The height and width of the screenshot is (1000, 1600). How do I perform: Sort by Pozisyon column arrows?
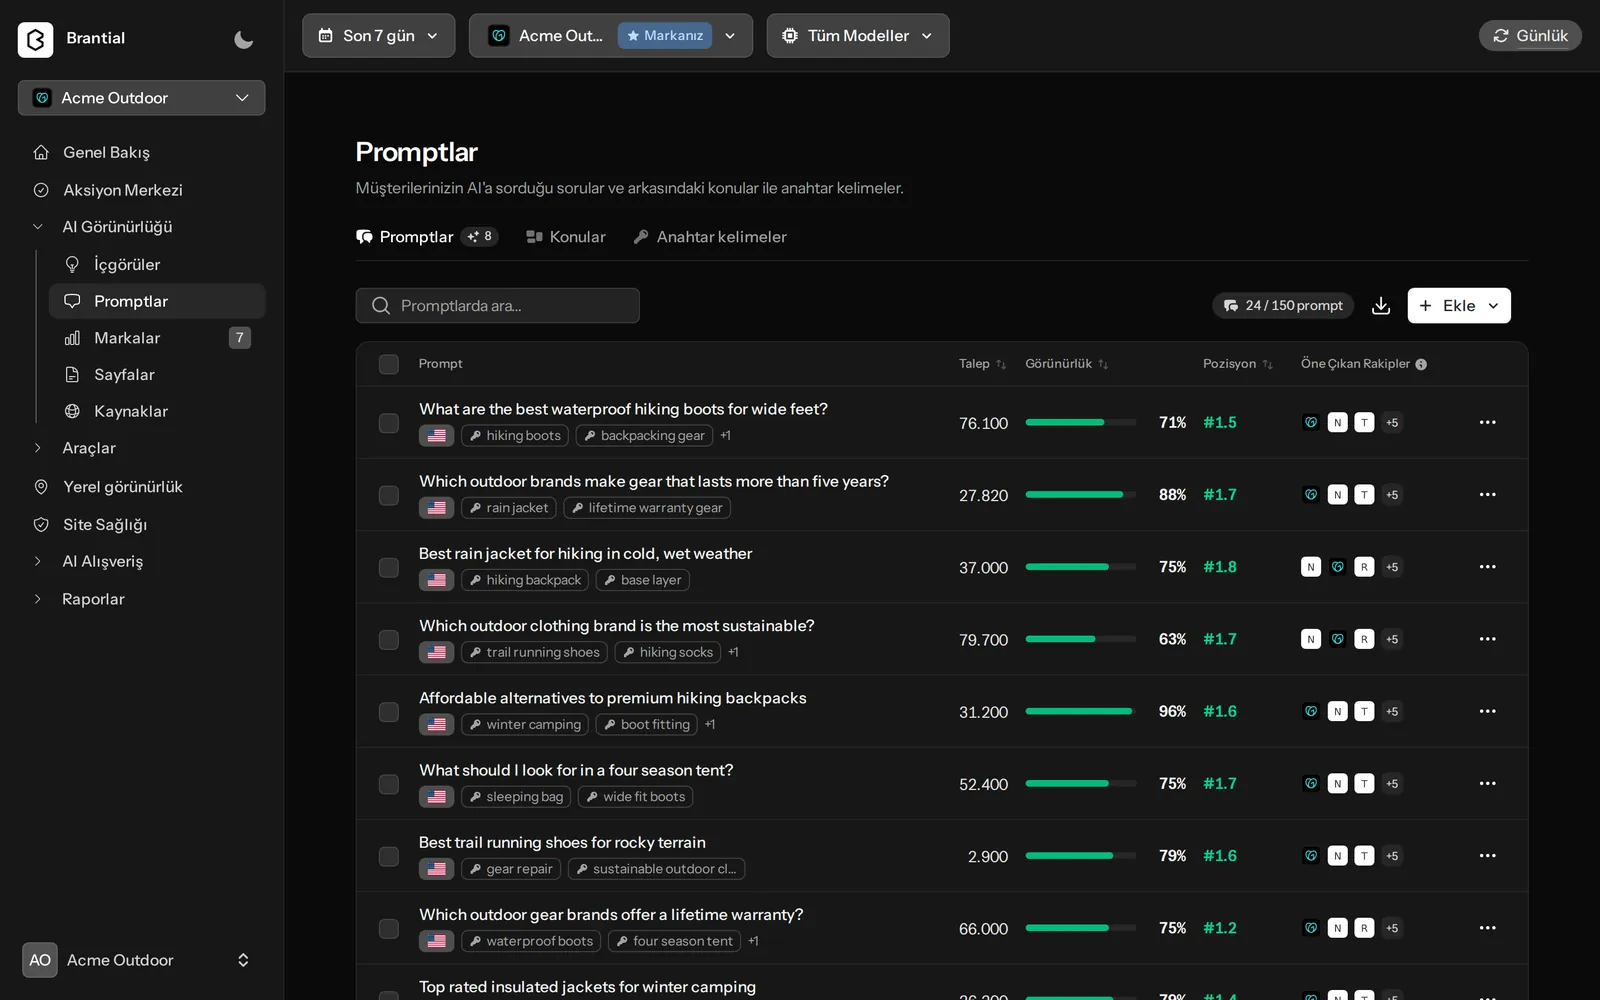click(x=1268, y=364)
